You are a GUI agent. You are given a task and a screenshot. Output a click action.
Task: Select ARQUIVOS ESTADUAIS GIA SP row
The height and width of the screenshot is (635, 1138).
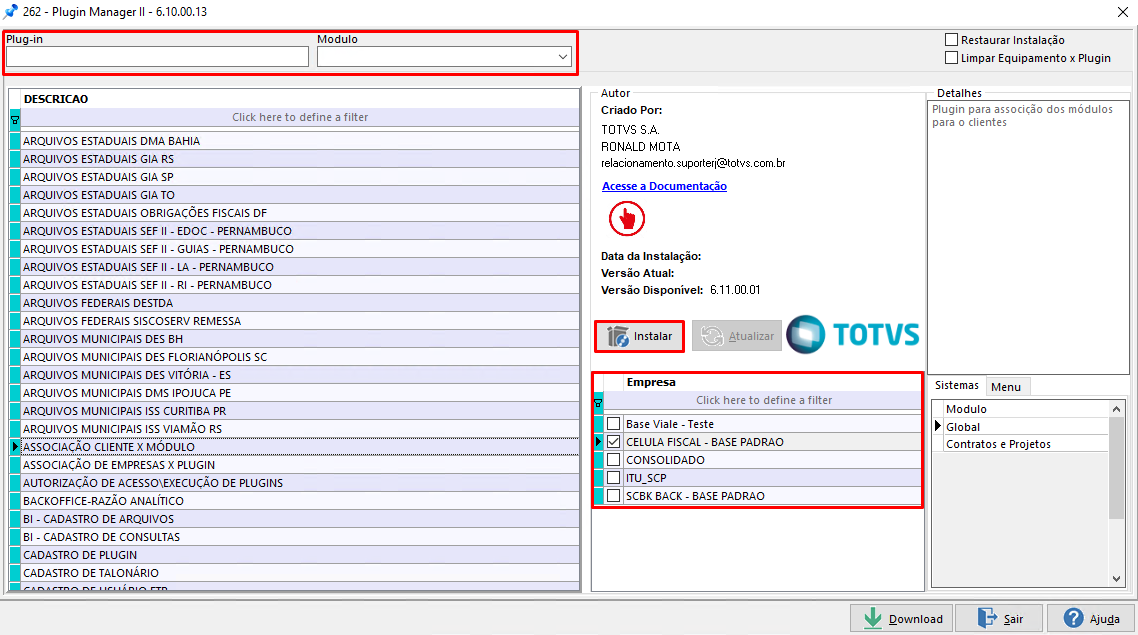click(300, 177)
